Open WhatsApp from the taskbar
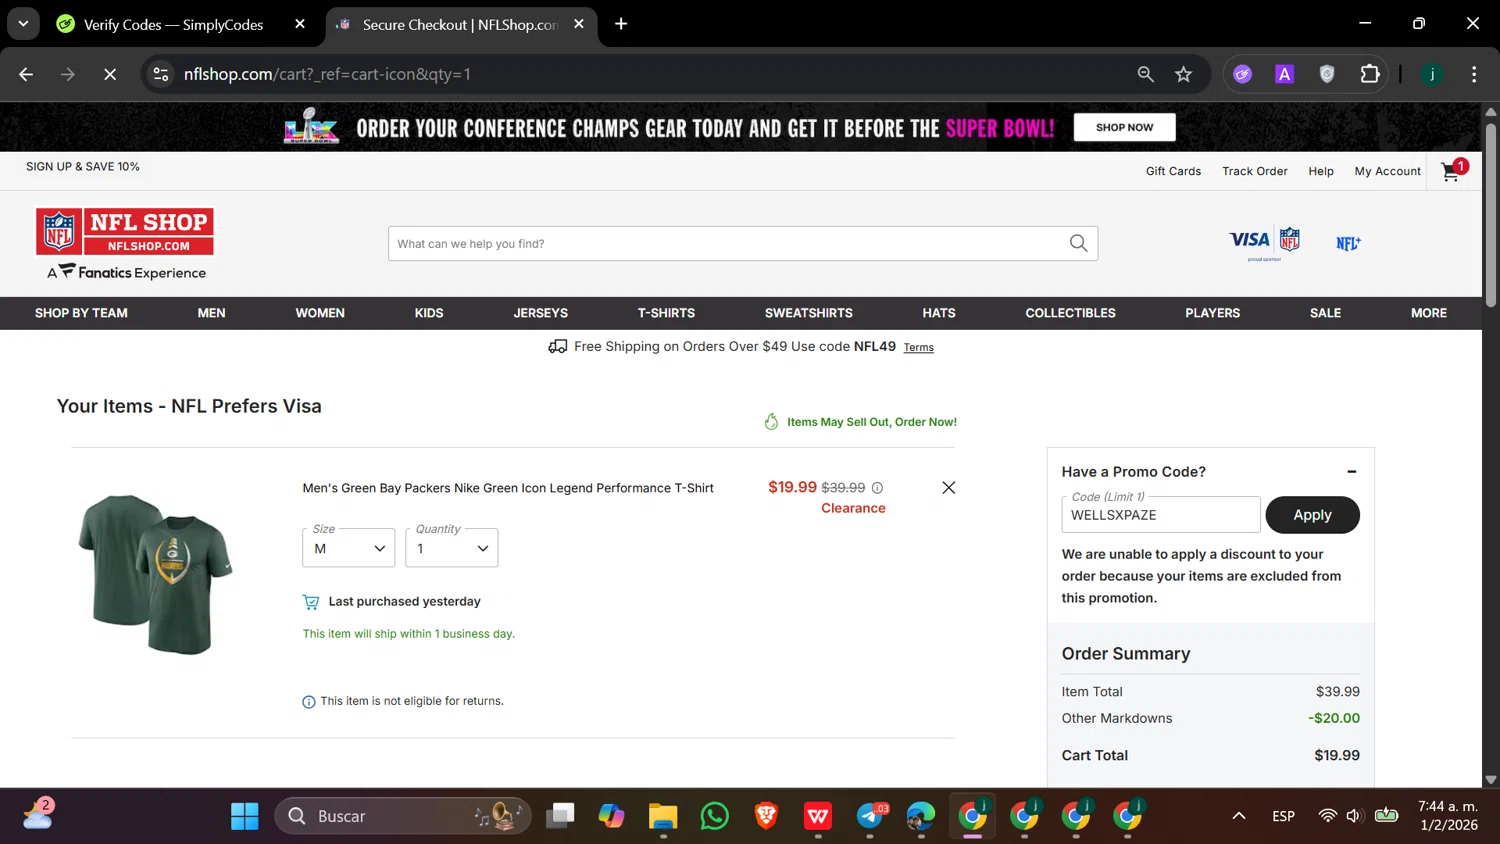1500x844 pixels. (x=715, y=816)
